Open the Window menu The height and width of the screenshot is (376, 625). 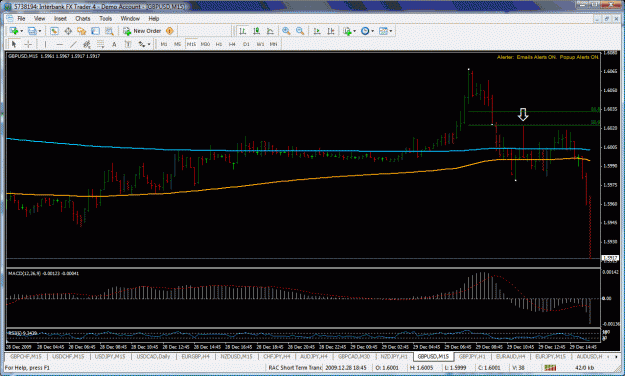130,19
